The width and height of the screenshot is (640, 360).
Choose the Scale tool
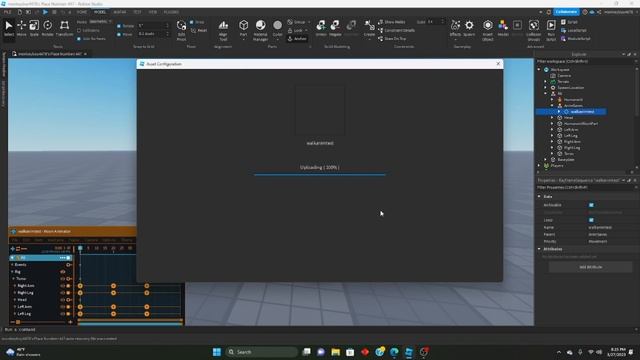point(34,29)
